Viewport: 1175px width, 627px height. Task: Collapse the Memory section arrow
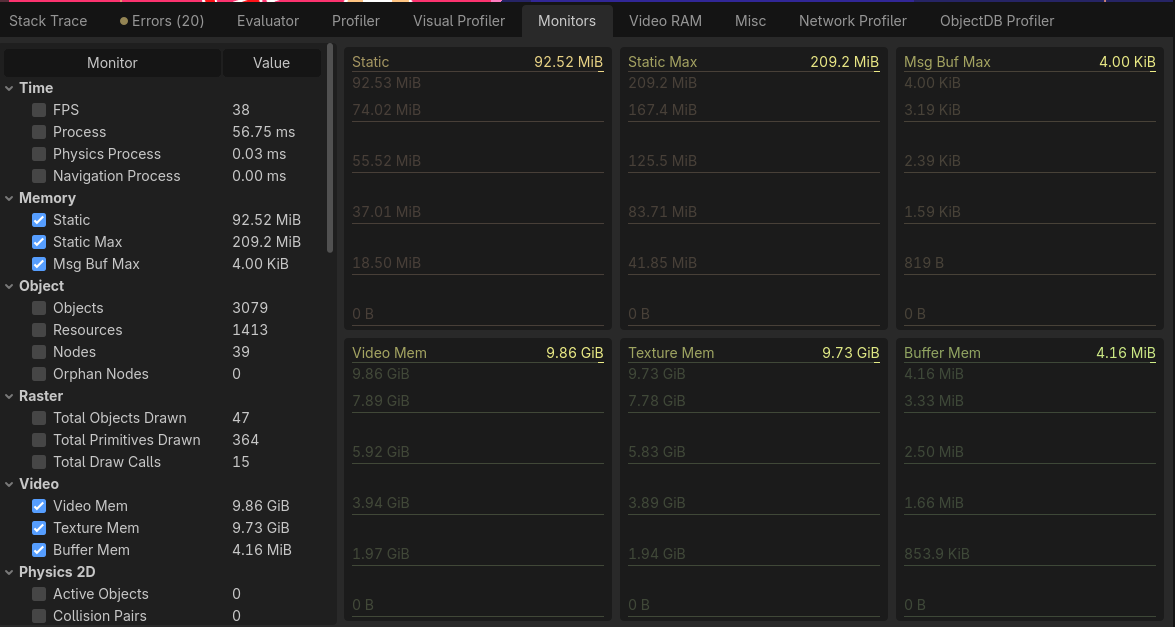pos(9,198)
